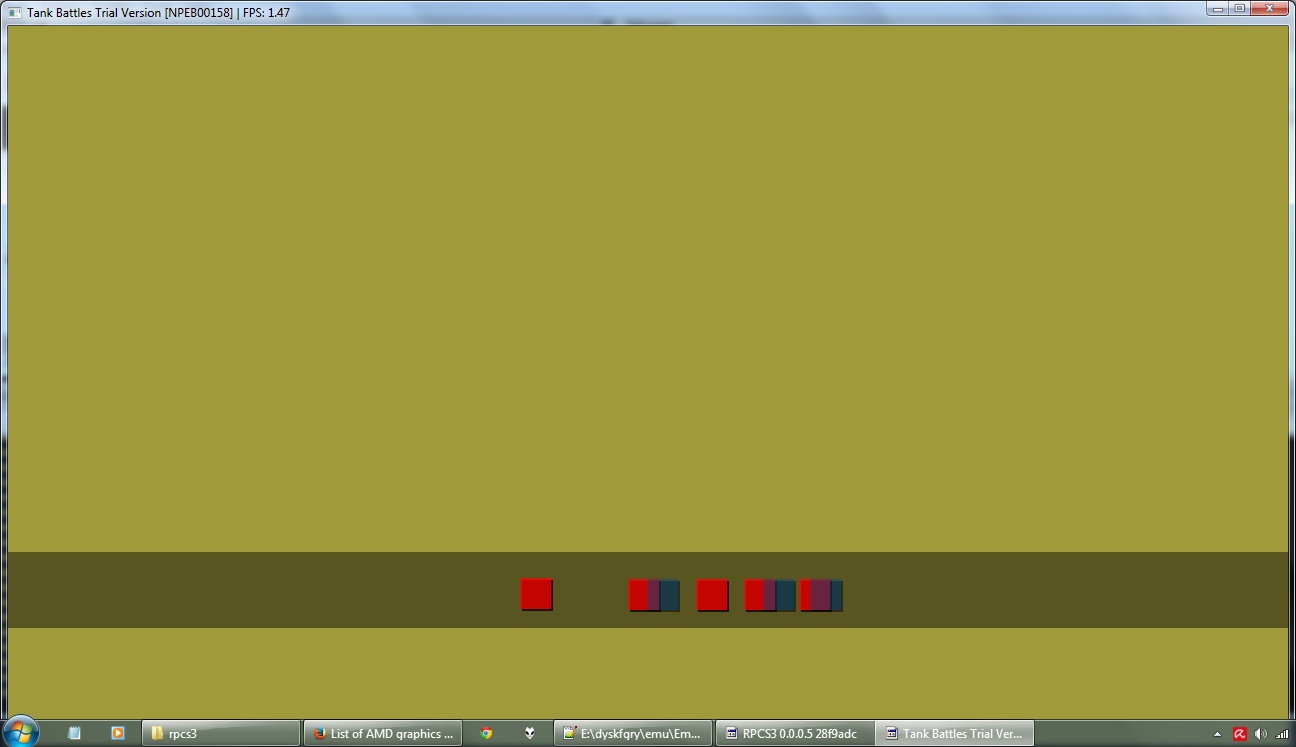Viewport: 1296px width, 747px height.
Task: Click the volume speaker tray icon
Action: pos(1260,734)
